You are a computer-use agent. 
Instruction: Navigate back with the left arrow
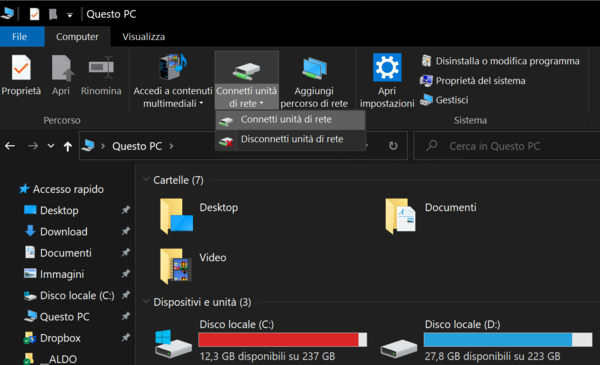(x=10, y=146)
